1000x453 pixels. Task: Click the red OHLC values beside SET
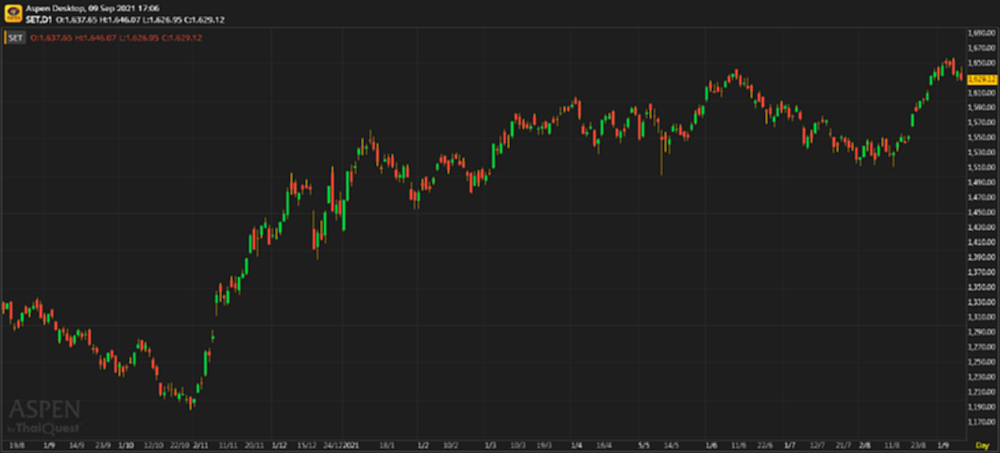coord(116,38)
